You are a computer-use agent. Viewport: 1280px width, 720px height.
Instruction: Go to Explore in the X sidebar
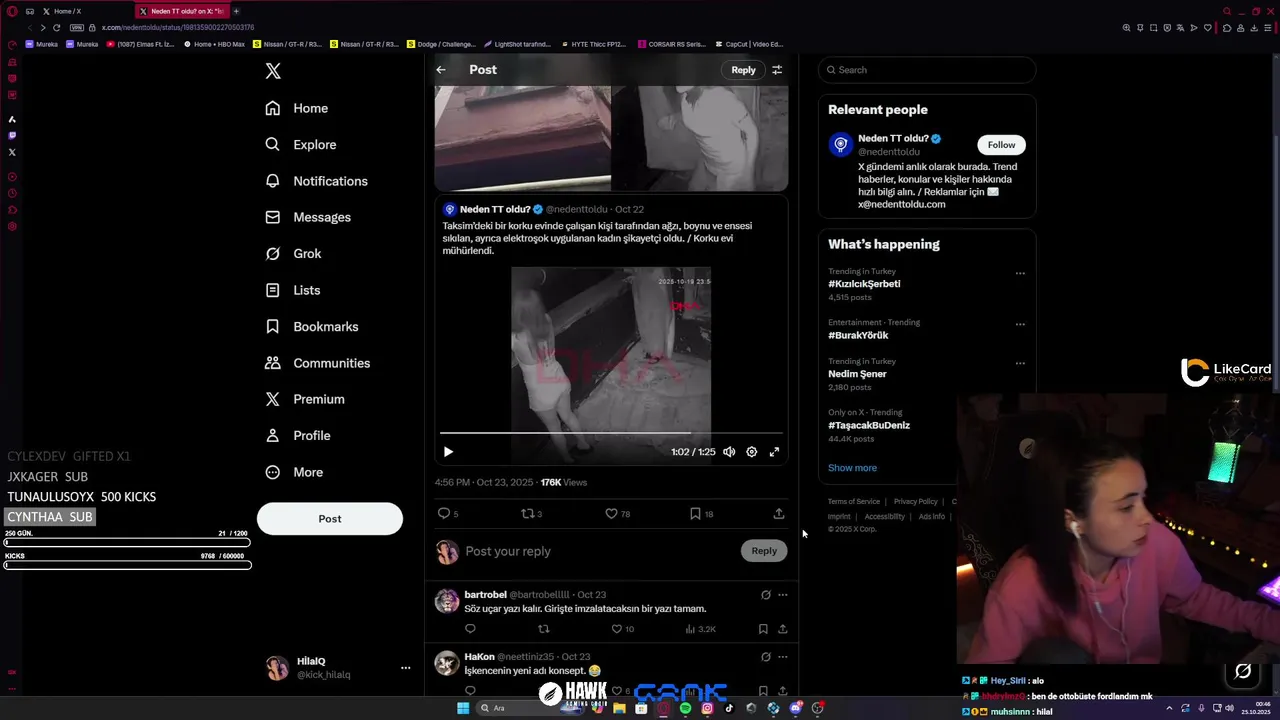pyautogui.click(x=300, y=145)
